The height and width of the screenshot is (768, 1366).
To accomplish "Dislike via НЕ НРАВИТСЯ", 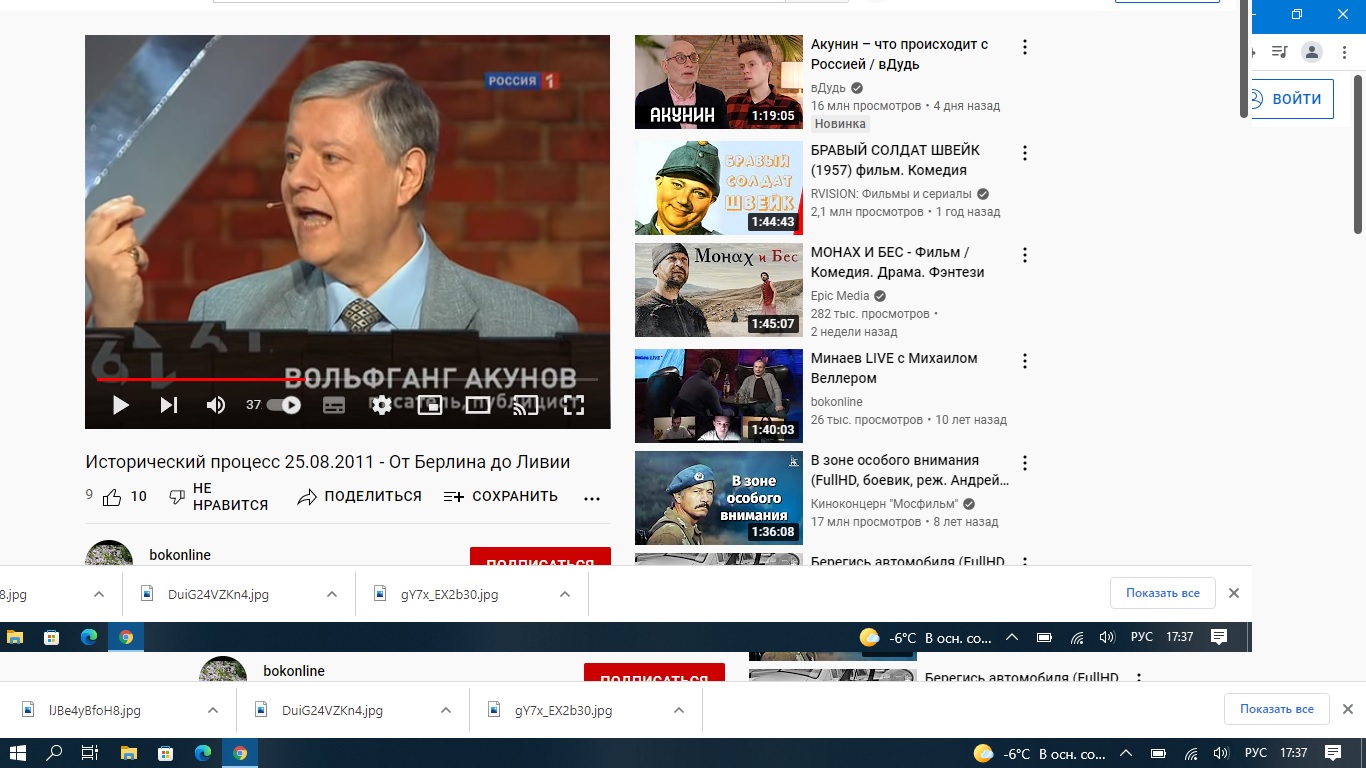I will [219, 497].
